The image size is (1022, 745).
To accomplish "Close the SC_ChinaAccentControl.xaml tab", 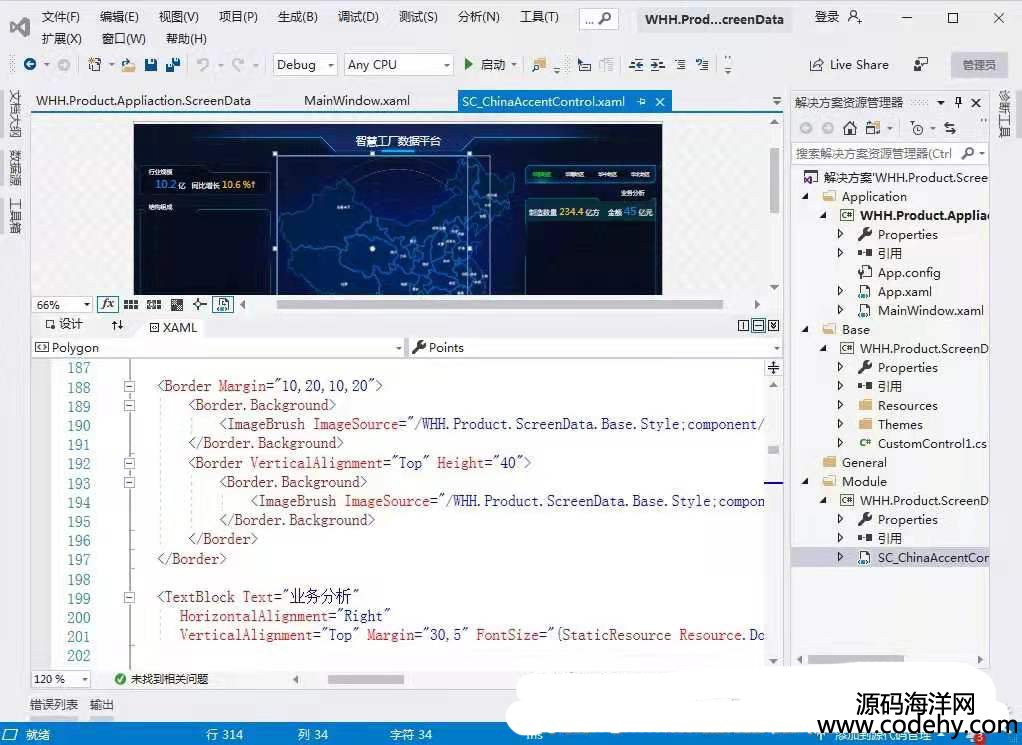I will click(x=660, y=102).
